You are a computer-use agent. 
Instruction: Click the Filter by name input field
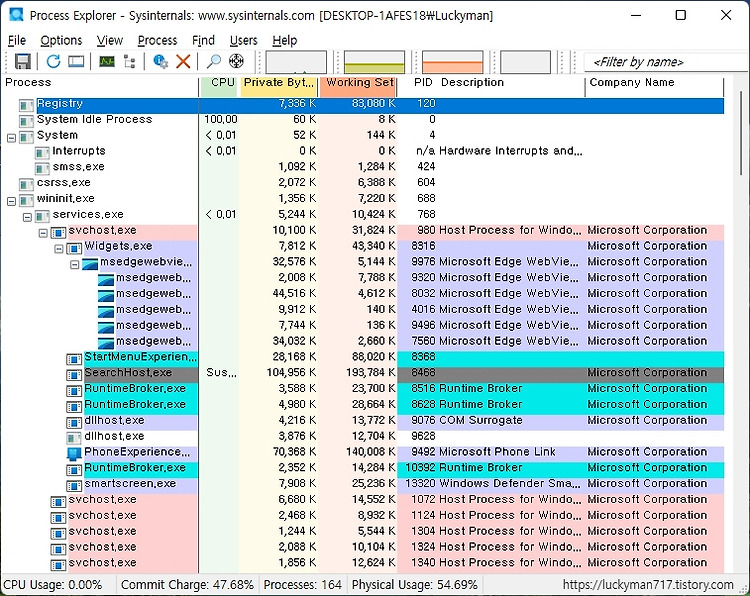pyautogui.click(x=666, y=62)
